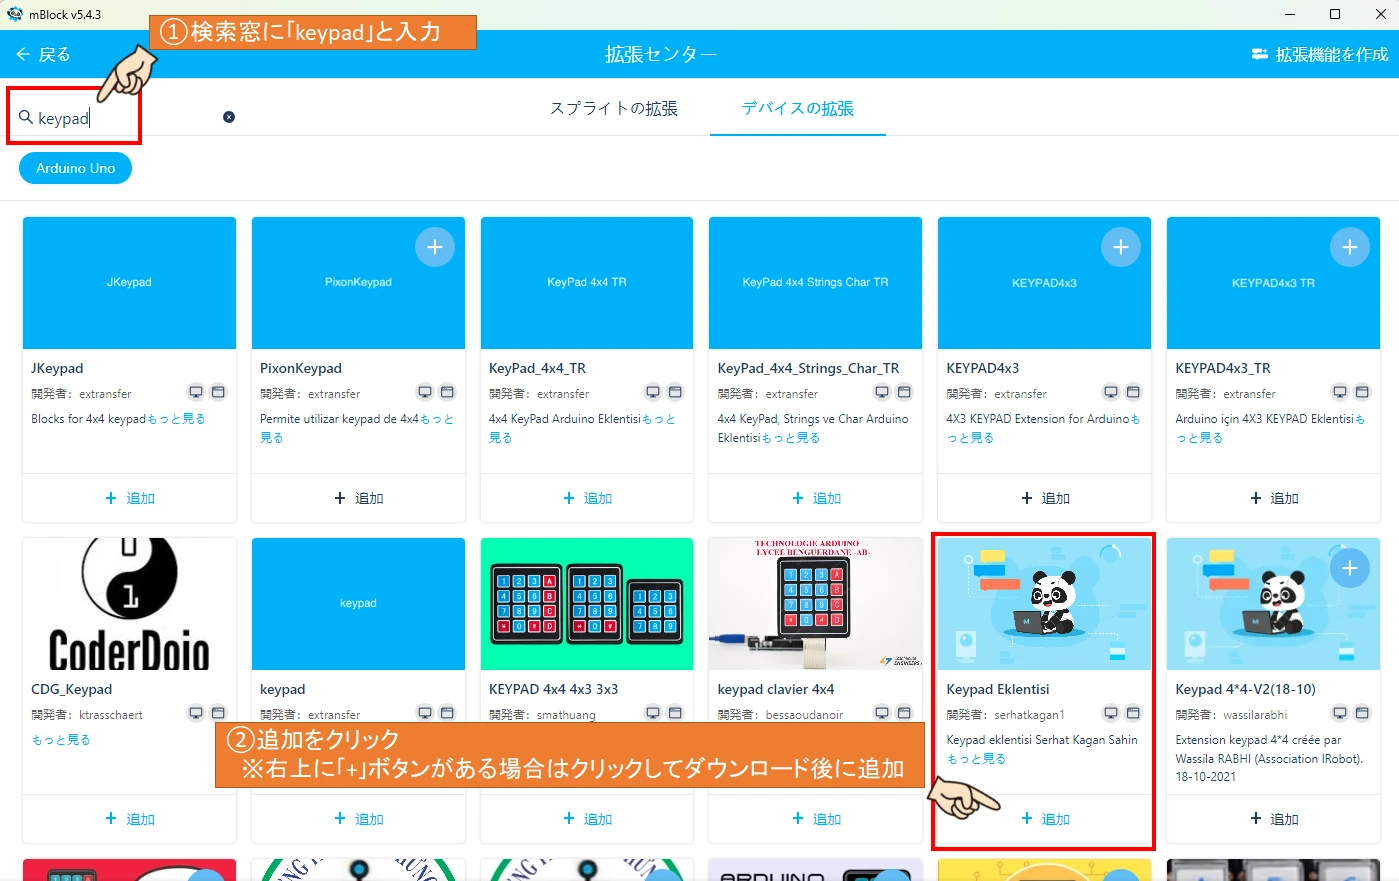The image size is (1399, 881).
Task: Open the keypad clavier 4x4 thumbnail
Action: 815,604
